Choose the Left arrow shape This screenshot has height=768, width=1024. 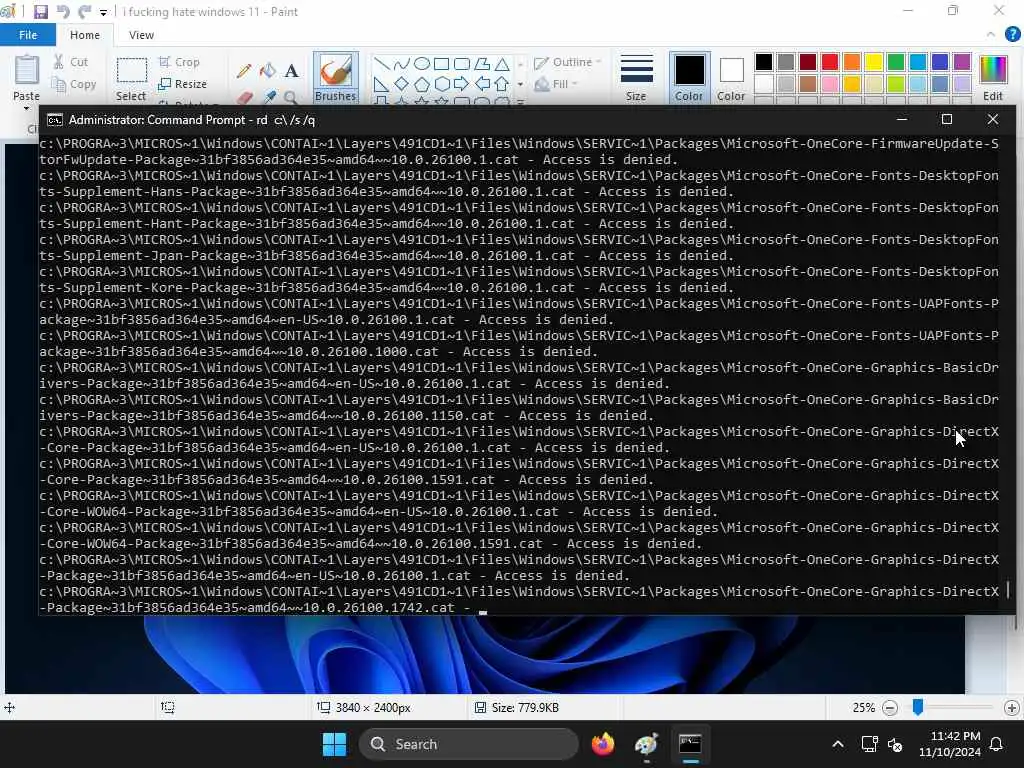482,84
